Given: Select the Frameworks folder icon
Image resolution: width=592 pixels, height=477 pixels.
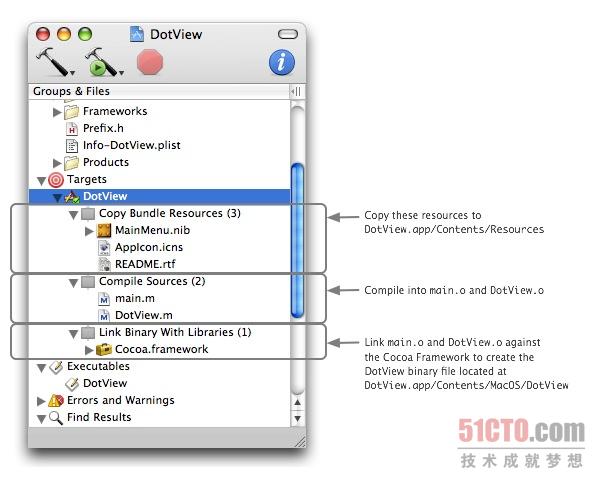Looking at the screenshot, I should coord(71,112).
